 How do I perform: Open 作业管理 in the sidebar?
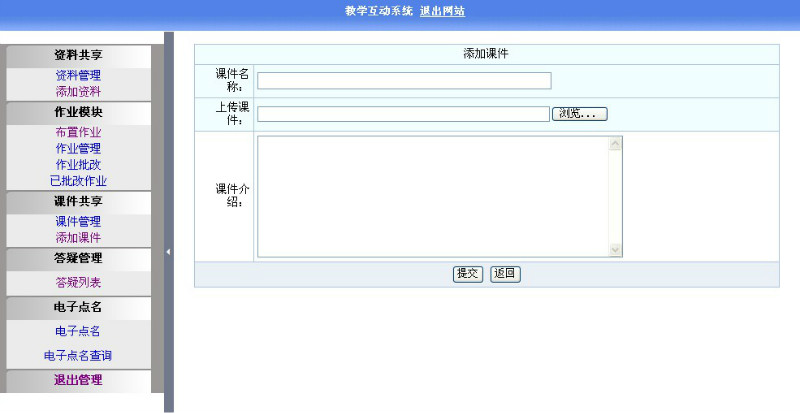point(78,149)
